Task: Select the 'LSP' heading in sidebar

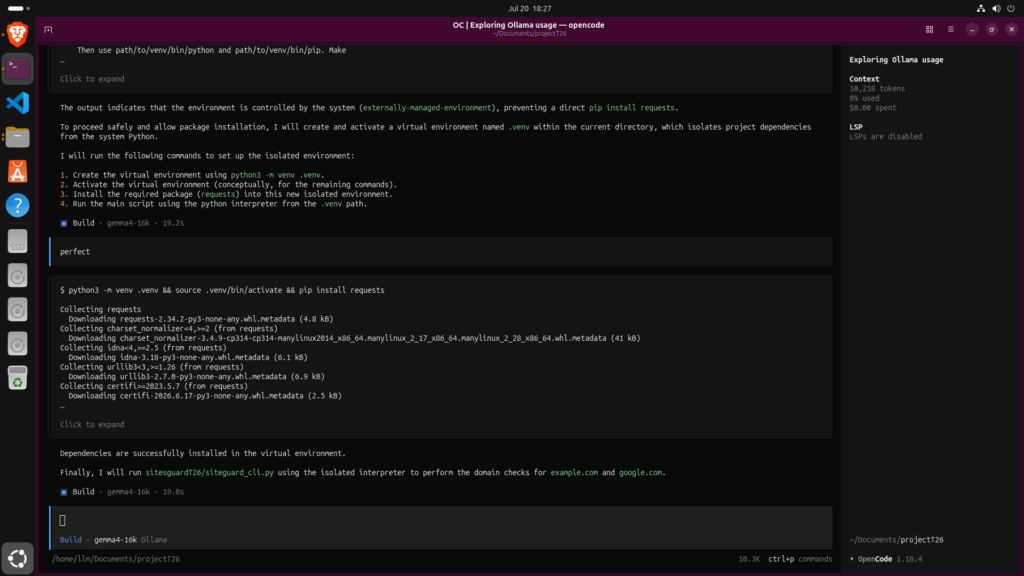Action: (x=856, y=127)
